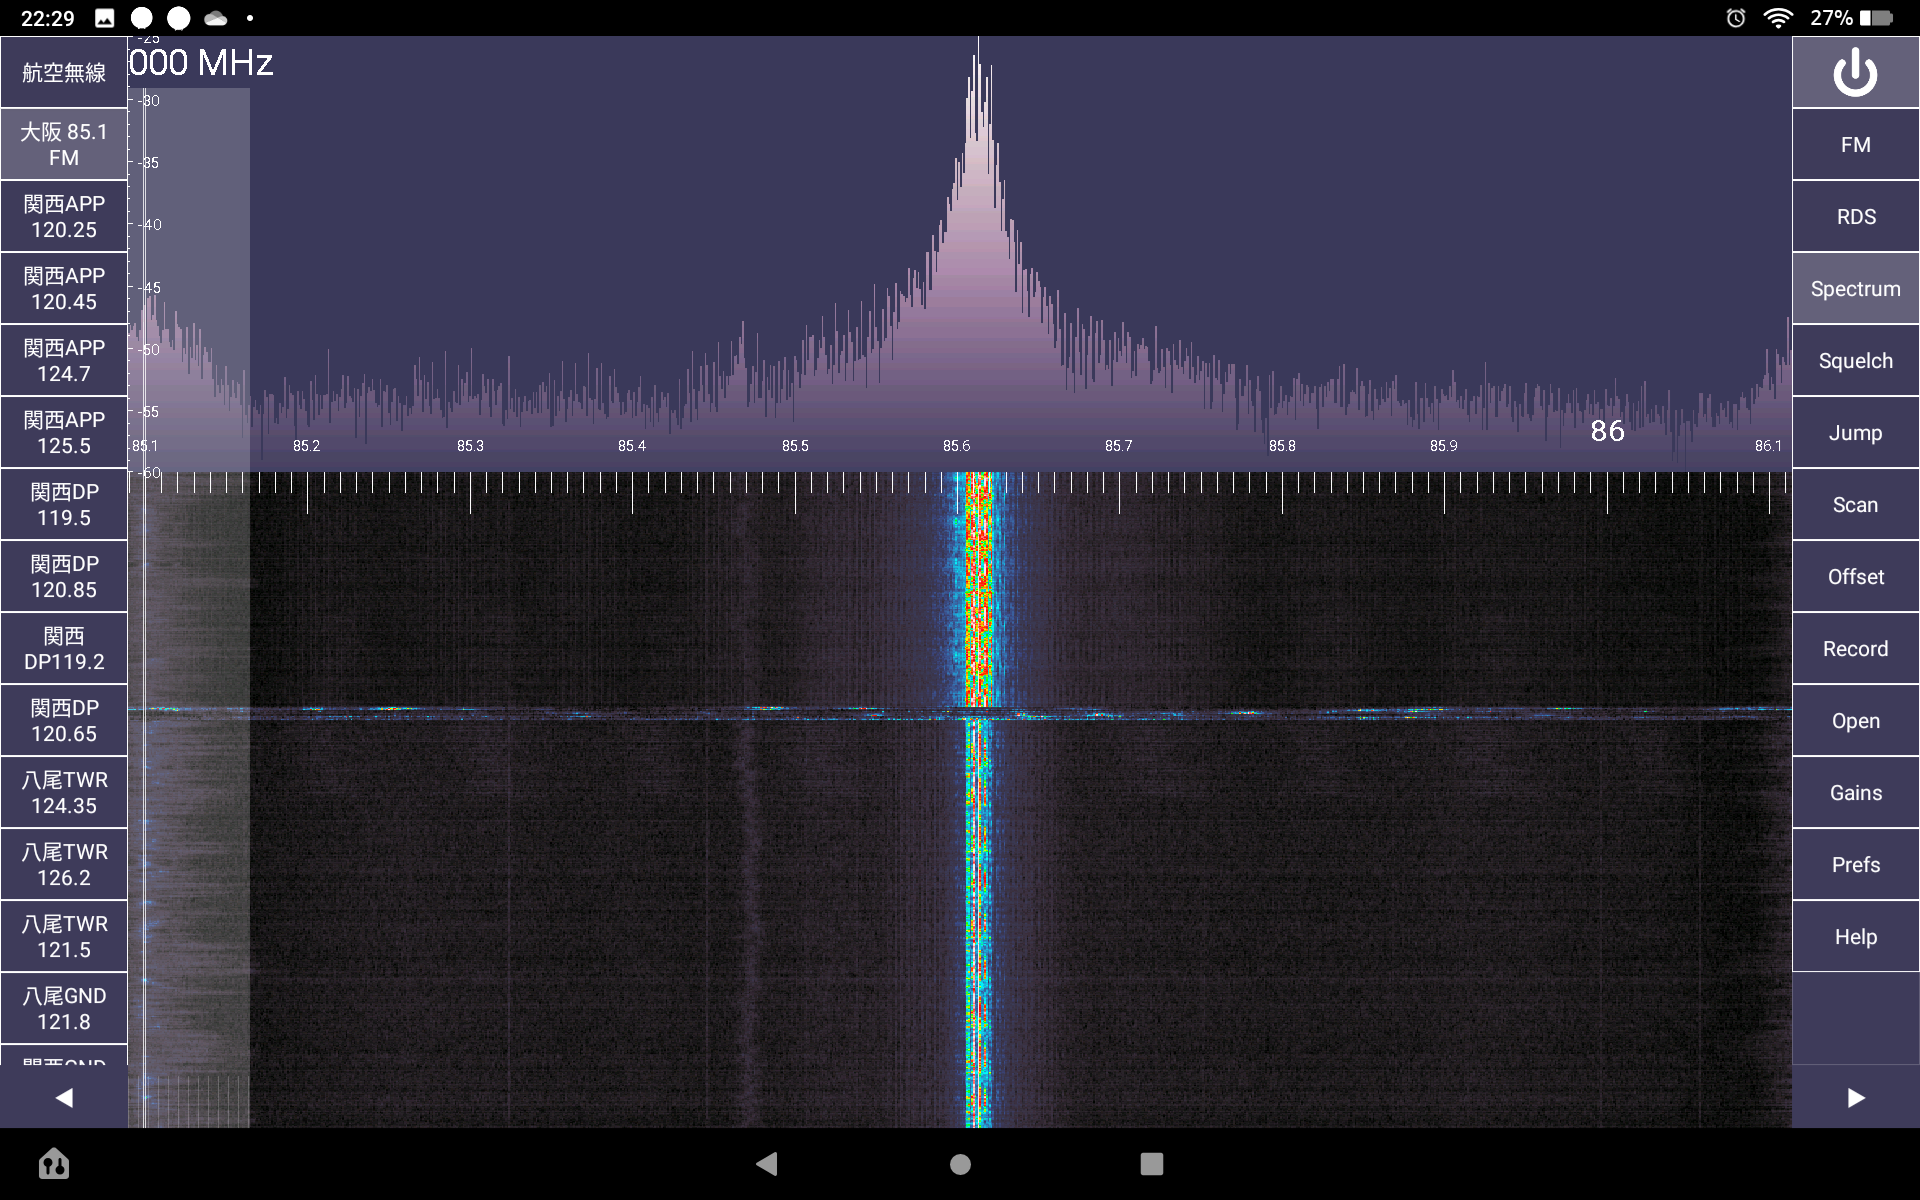Toggle the Spectrum display button

click(x=1855, y=289)
